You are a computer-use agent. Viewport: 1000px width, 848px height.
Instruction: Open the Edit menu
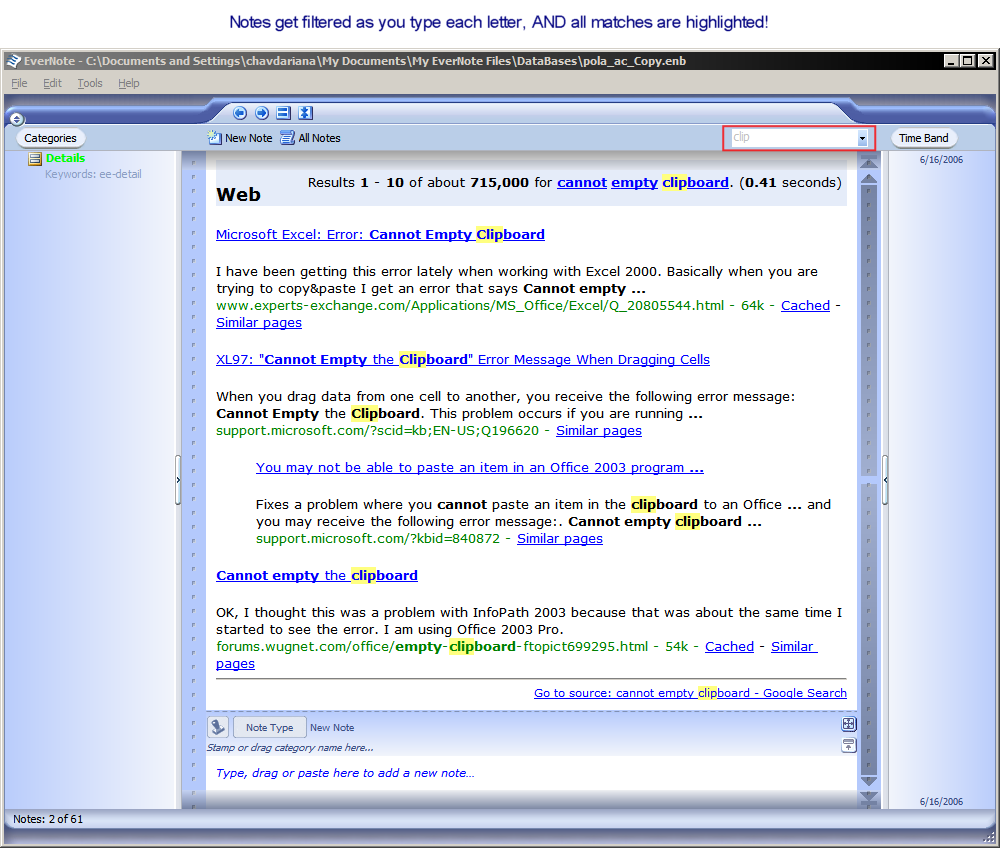click(52, 83)
